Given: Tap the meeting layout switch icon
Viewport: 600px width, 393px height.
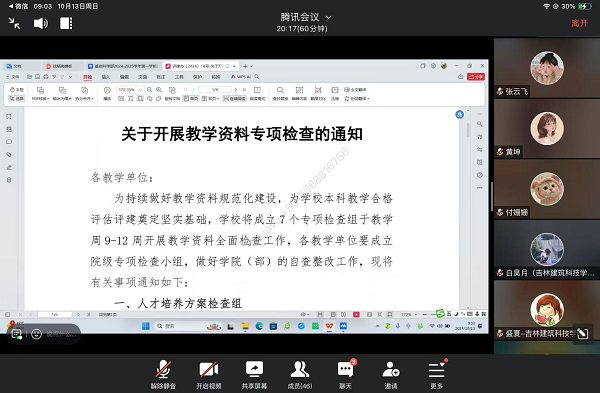Looking at the screenshot, I should pyautogui.click(x=66, y=23).
